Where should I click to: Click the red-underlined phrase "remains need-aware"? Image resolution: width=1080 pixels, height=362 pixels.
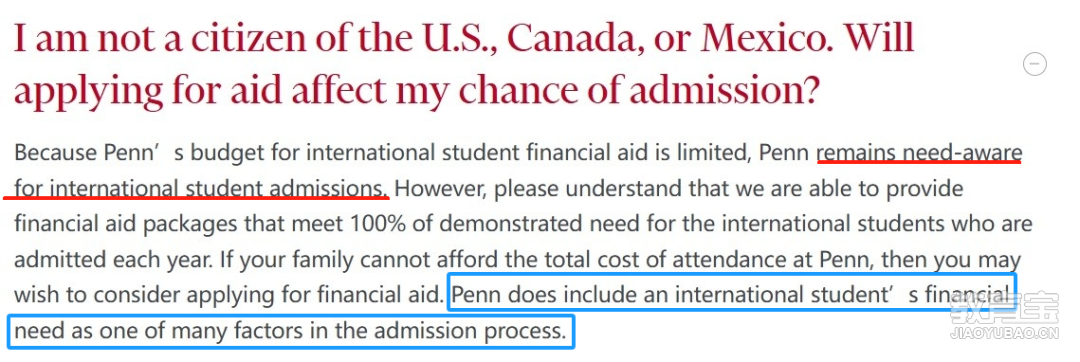919,153
